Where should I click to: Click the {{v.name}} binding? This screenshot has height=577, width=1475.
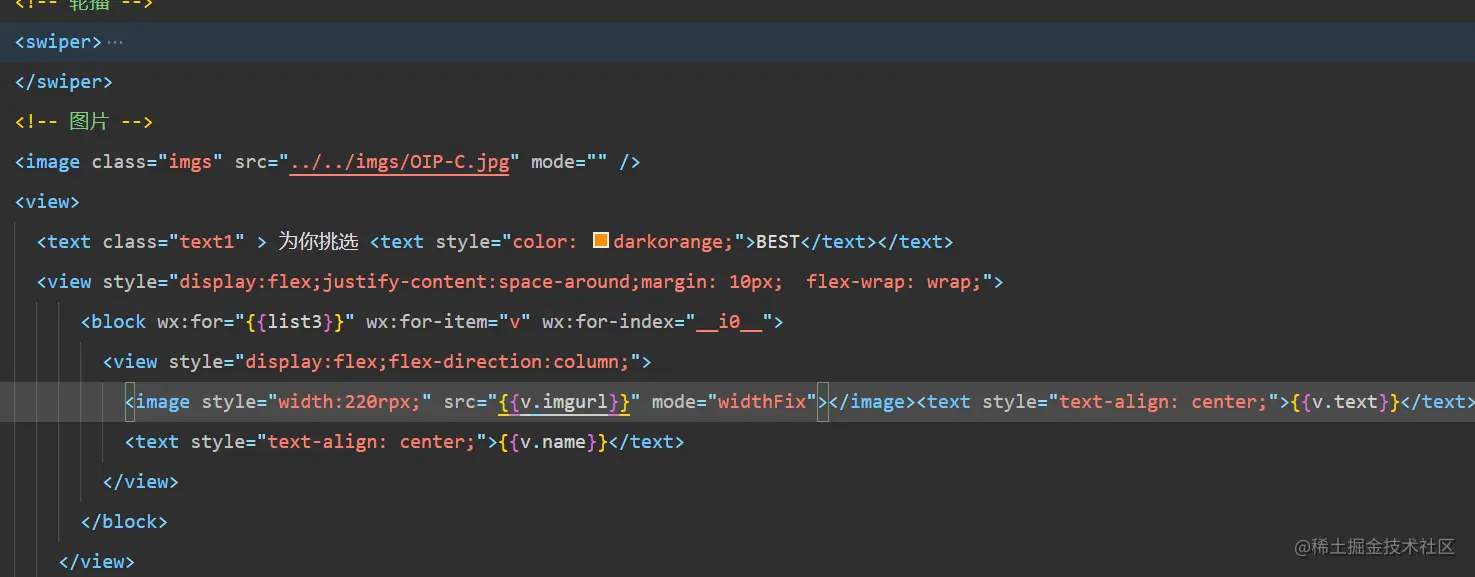pos(553,442)
